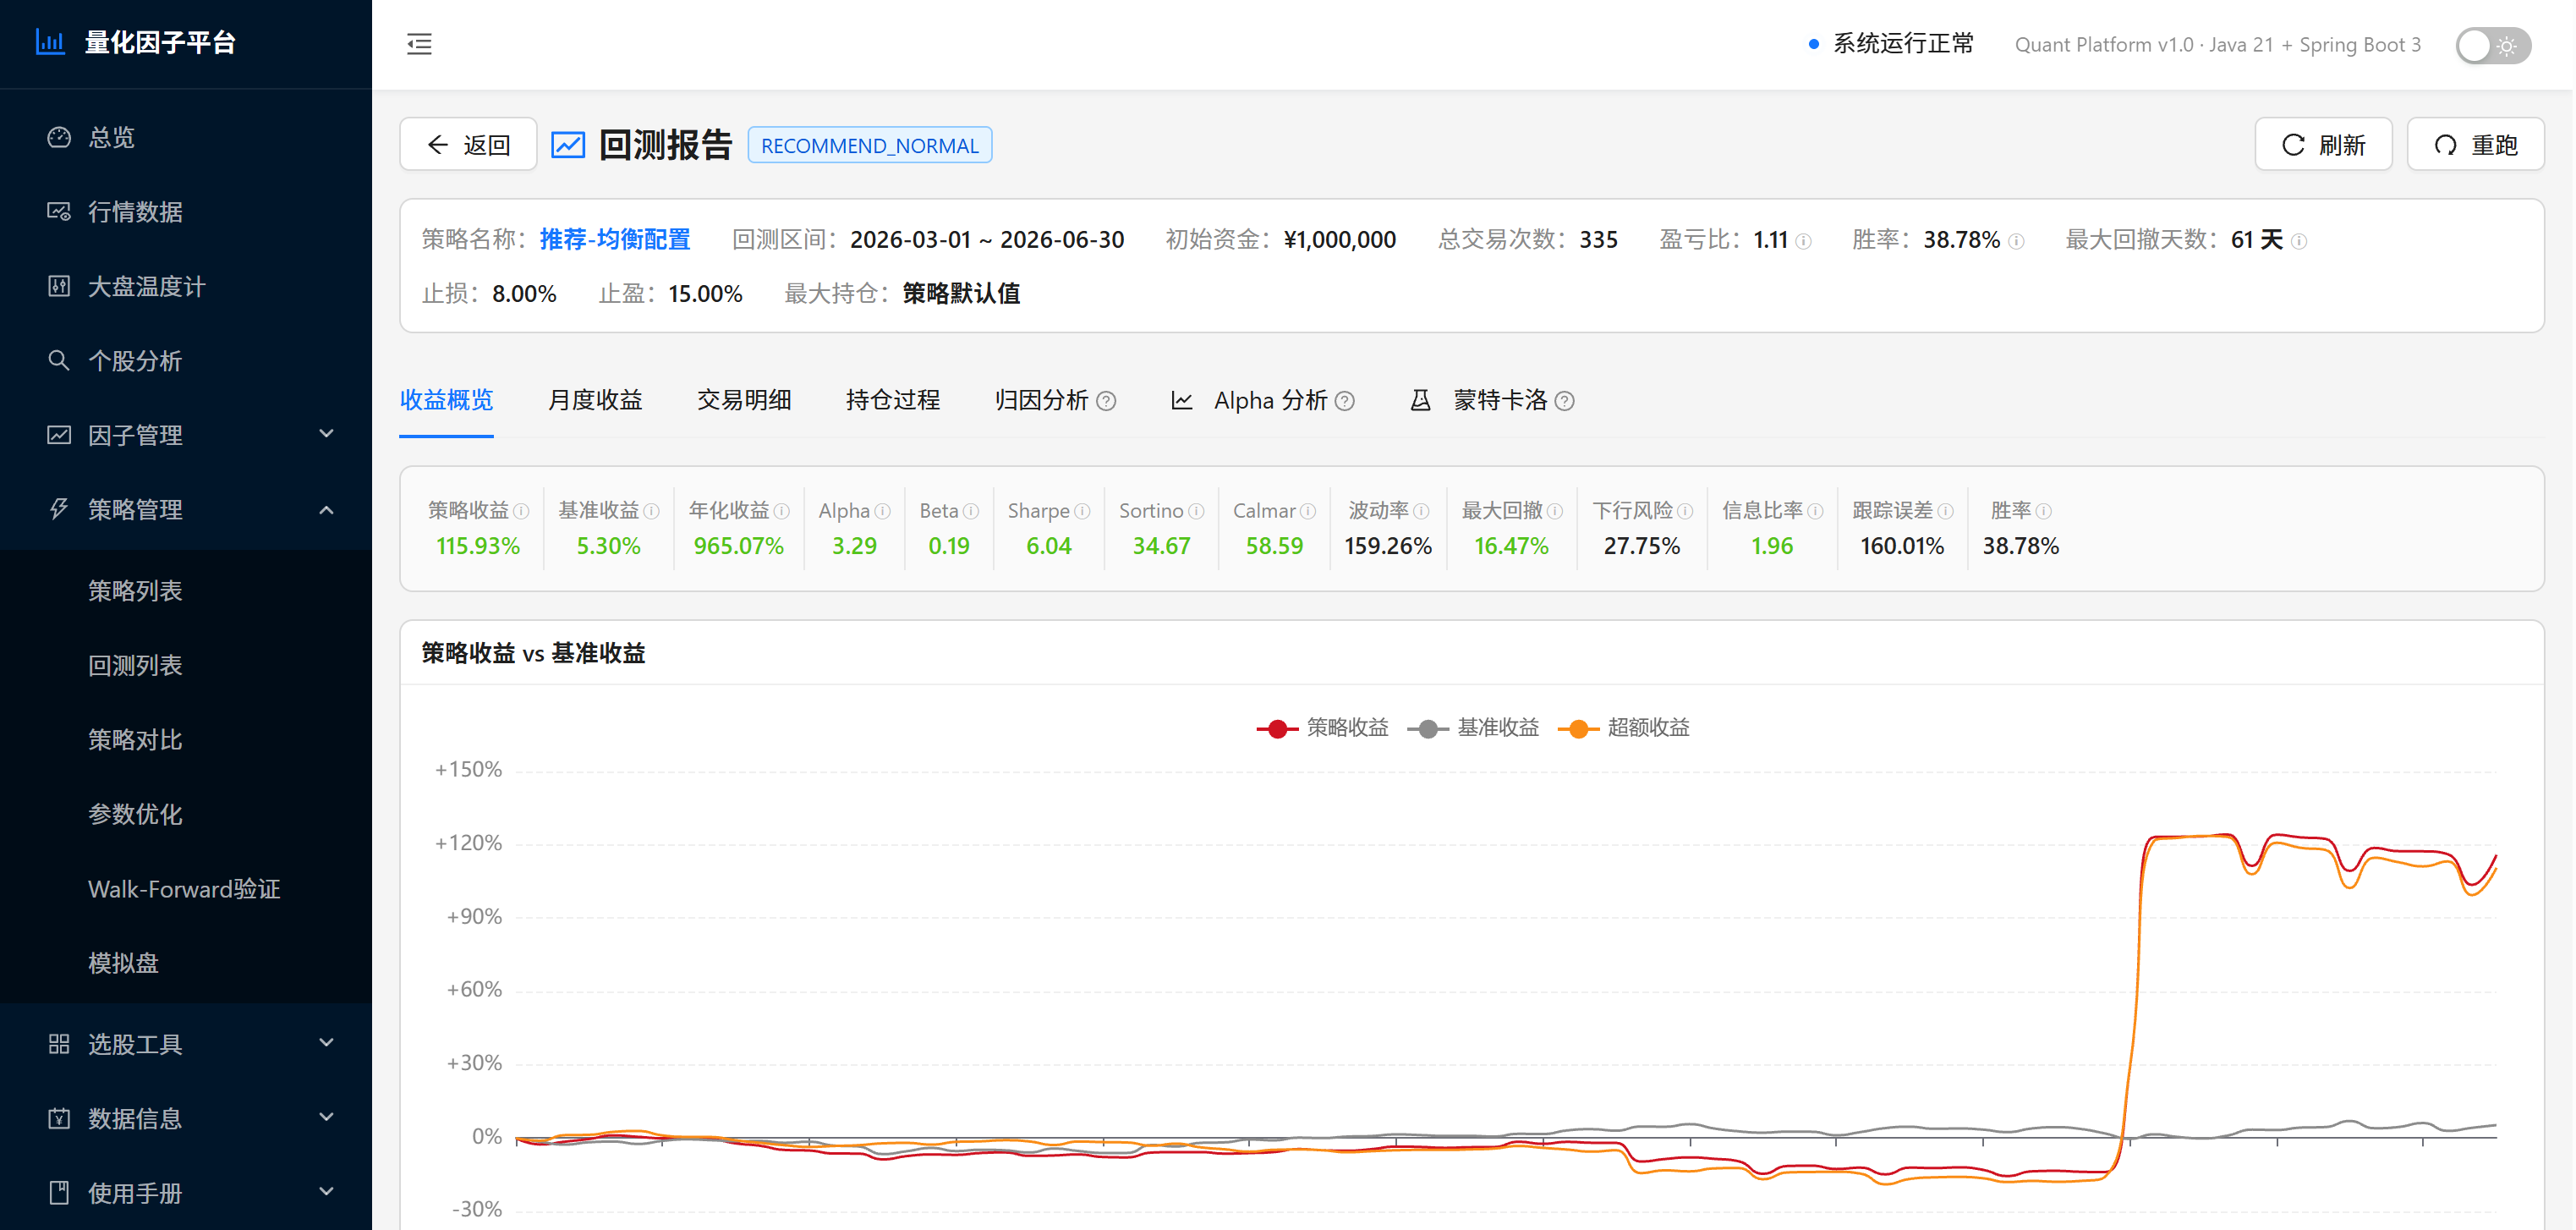Screen dimensions: 2576x1230
Task: Open the 推荐-均衡配置 strategy link
Action: [x=615, y=240]
